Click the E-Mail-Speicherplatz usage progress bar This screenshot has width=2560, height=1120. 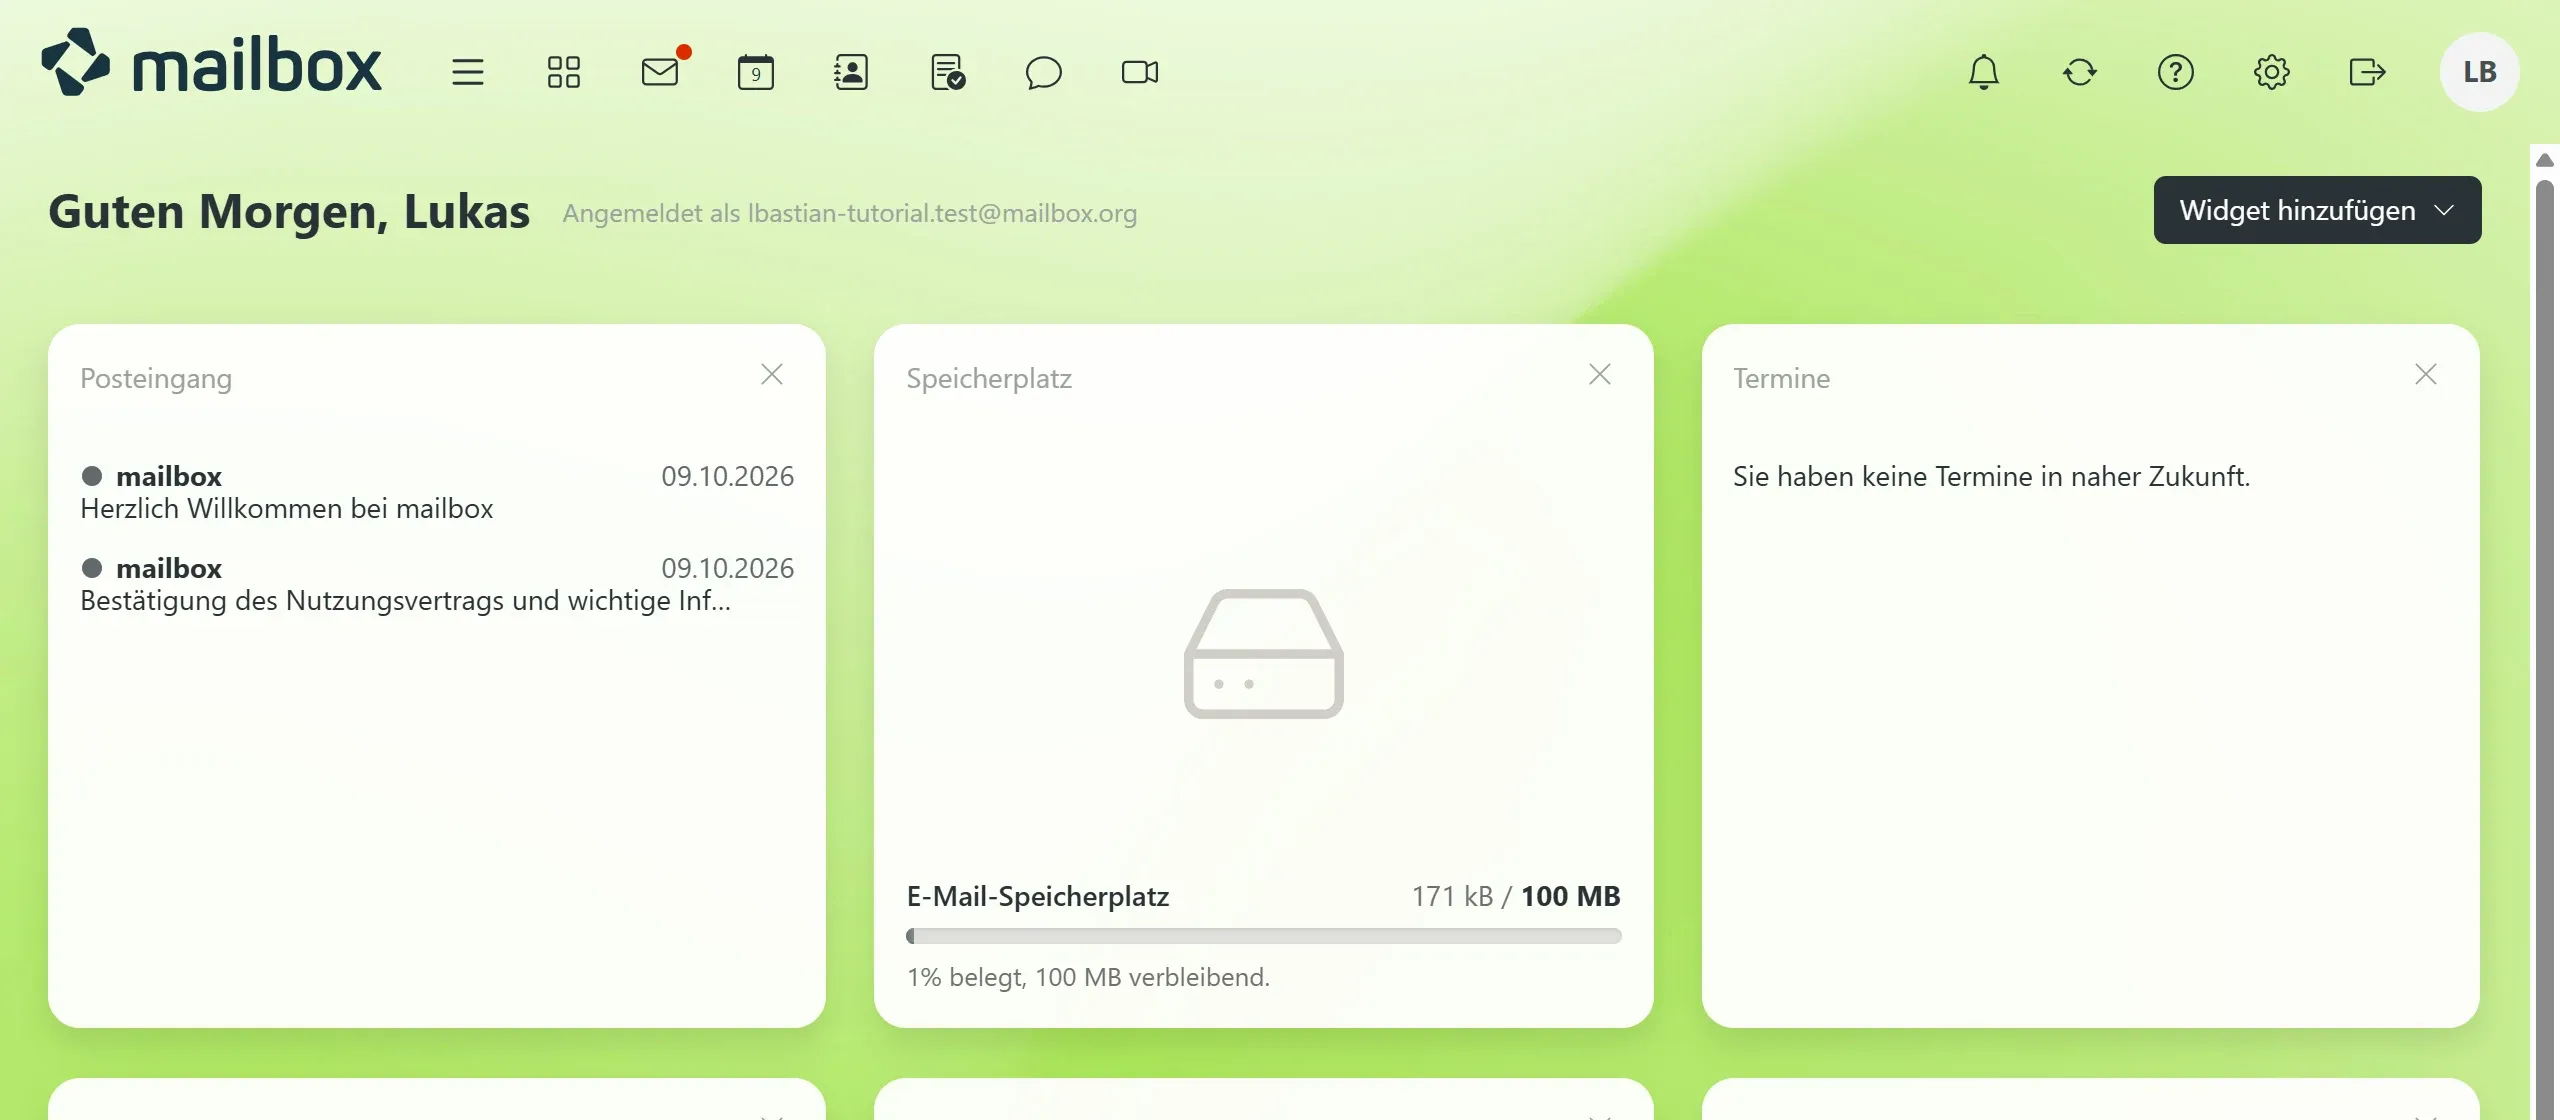tap(1263, 936)
